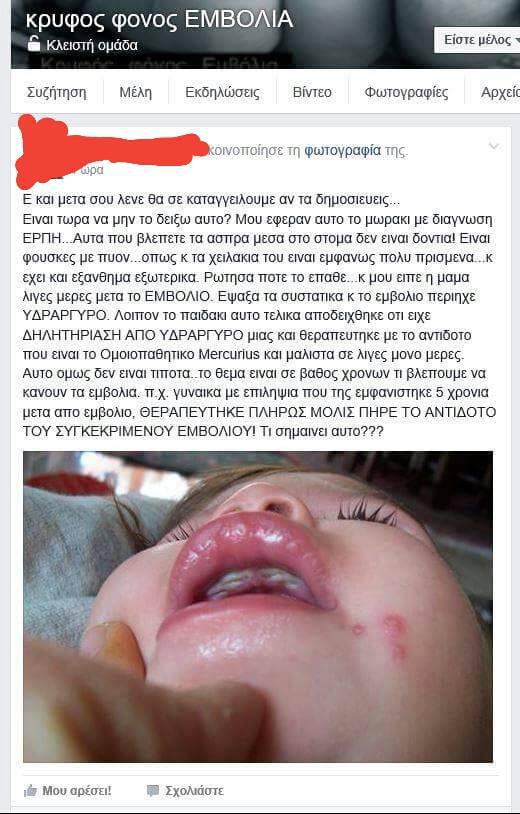Click the comment bubble icon
Viewport: 520px width, 814px height.
153,791
